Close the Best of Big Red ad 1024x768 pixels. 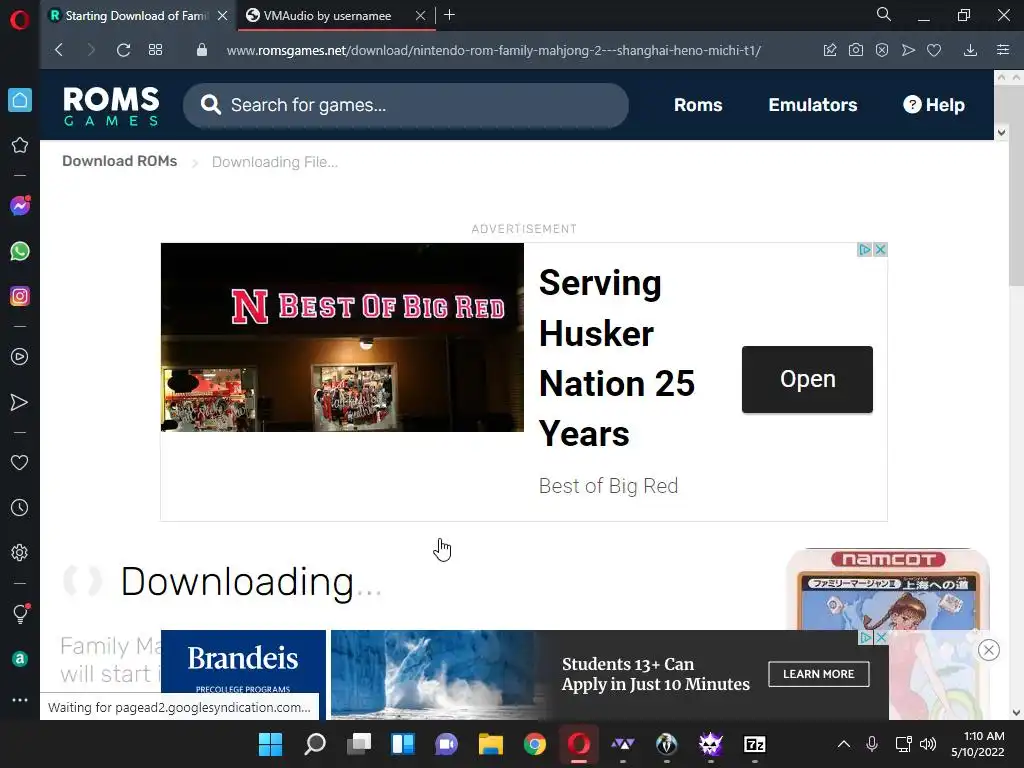[880, 249]
